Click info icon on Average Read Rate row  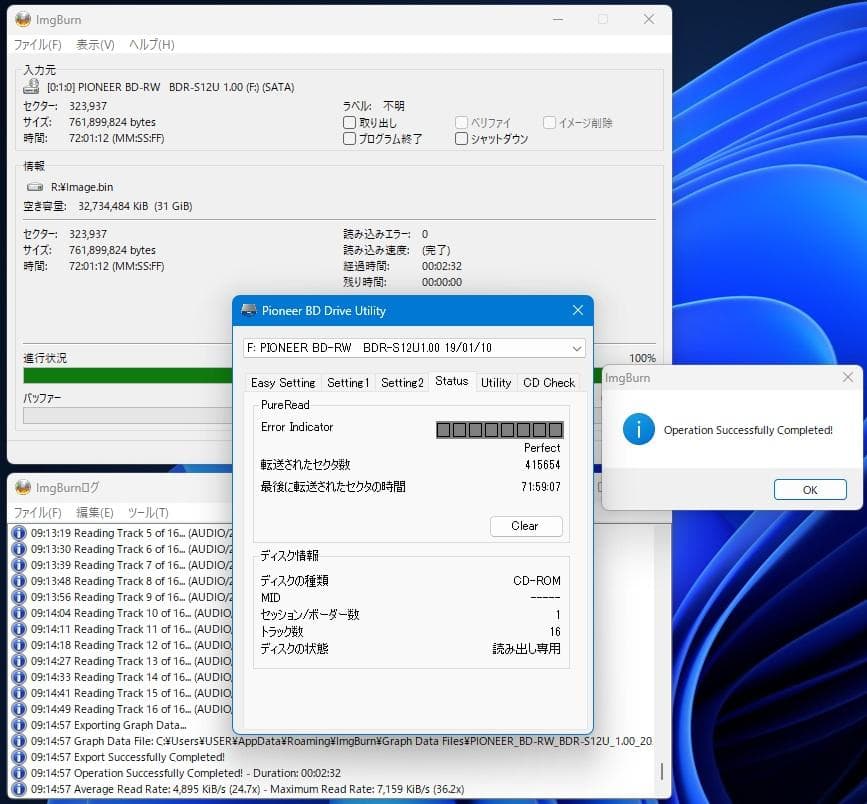coord(19,790)
